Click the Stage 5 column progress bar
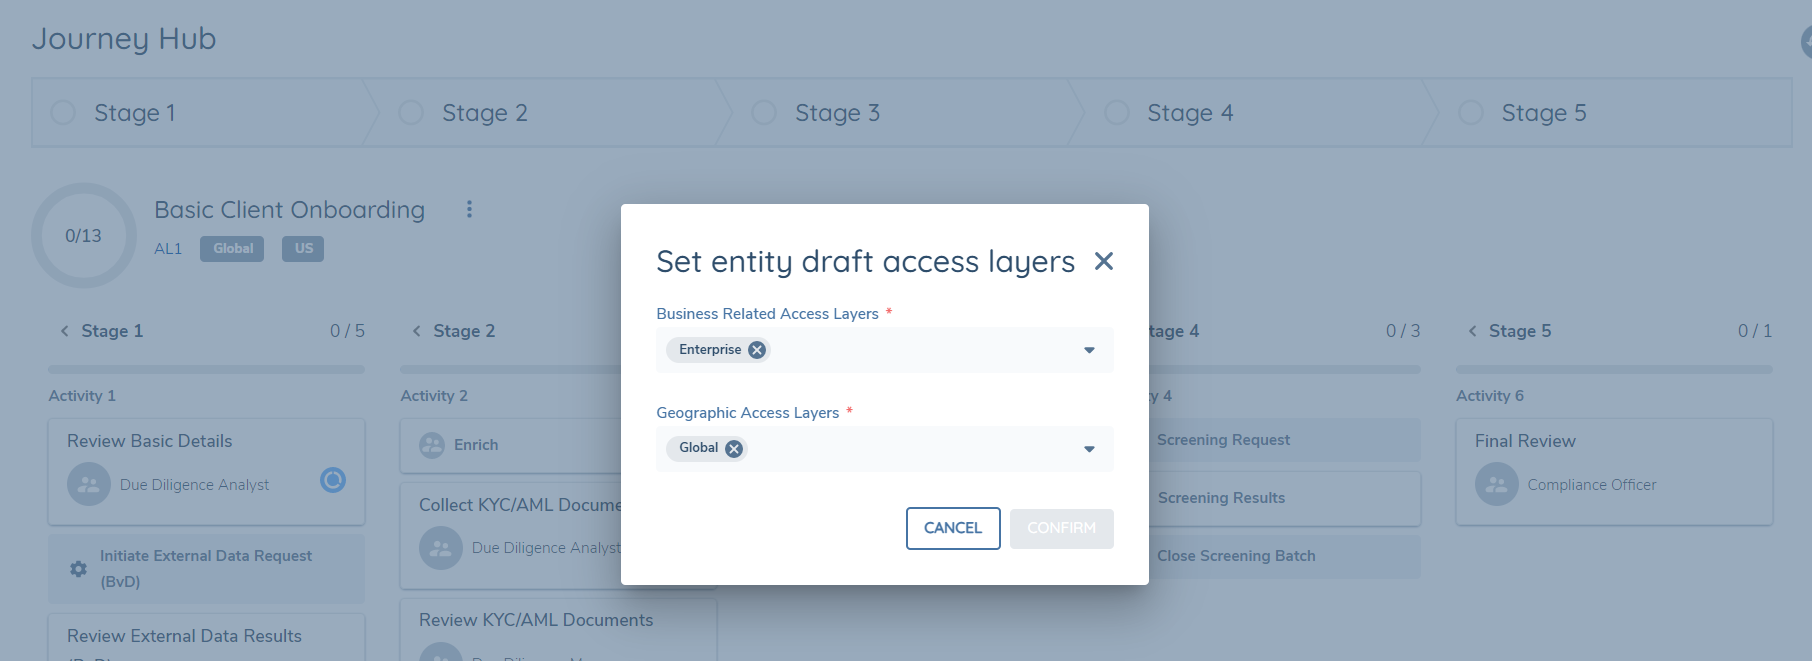This screenshot has height=661, width=1812. pos(1614,369)
